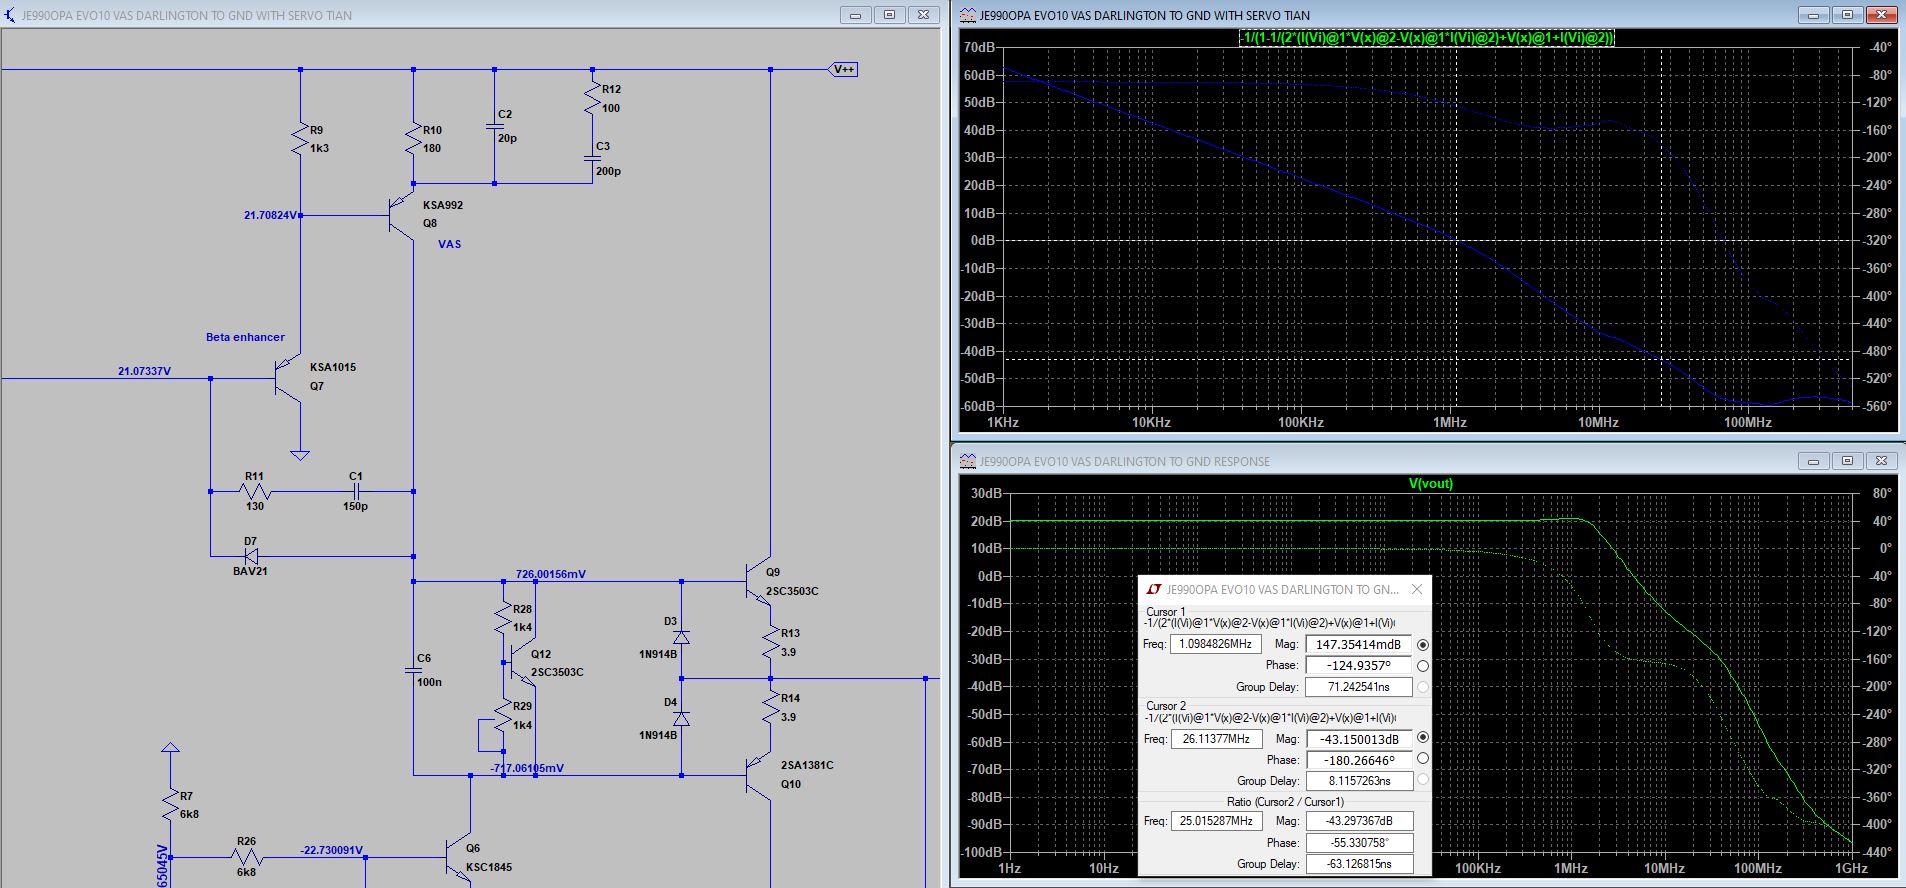Click the SERVO TIAN plot window's title icon
Viewport: 1906px width, 888px height.
click(x=967, y=15)
